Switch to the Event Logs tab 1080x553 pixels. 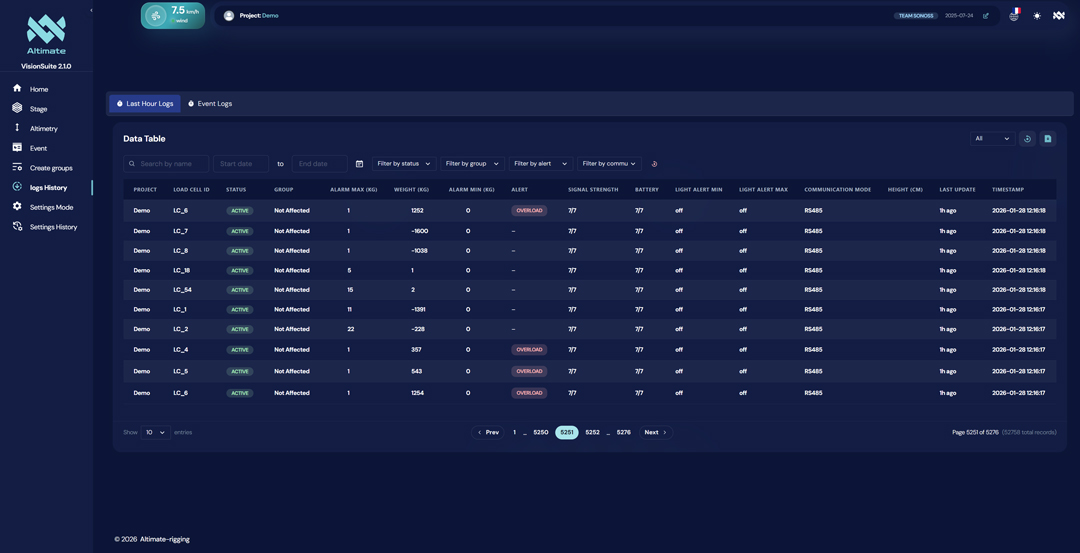210,104
